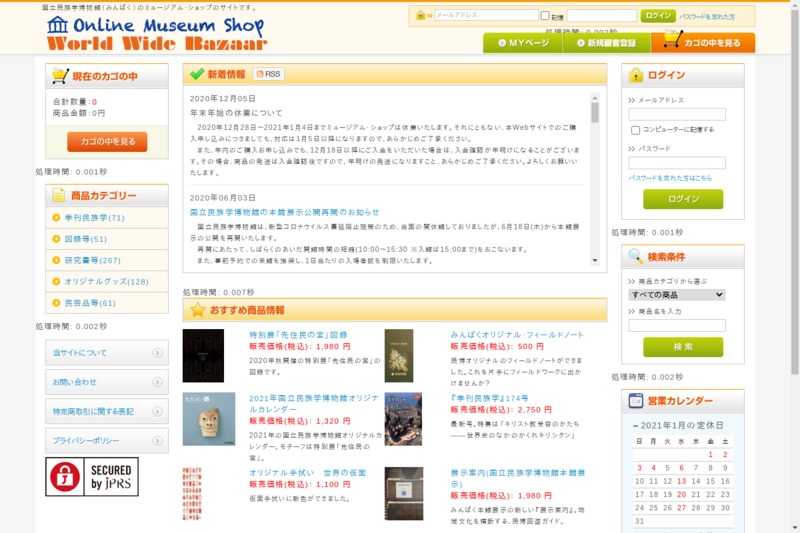Click the news panel vertical scrollbar
Image resolution: width=800 pixels, height=533 pixels.
pyautogui.click(x=595, y=180)
